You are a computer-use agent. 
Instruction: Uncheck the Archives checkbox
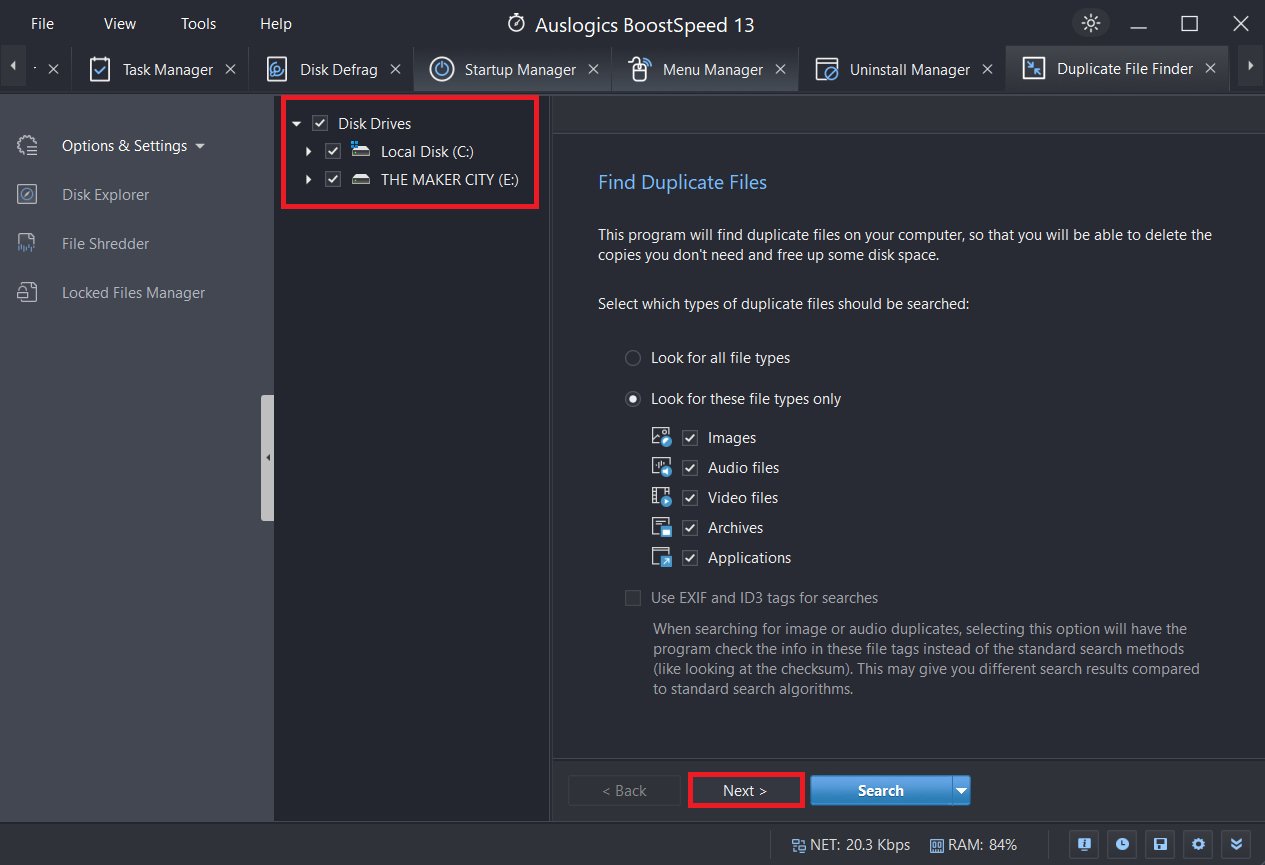690,528
